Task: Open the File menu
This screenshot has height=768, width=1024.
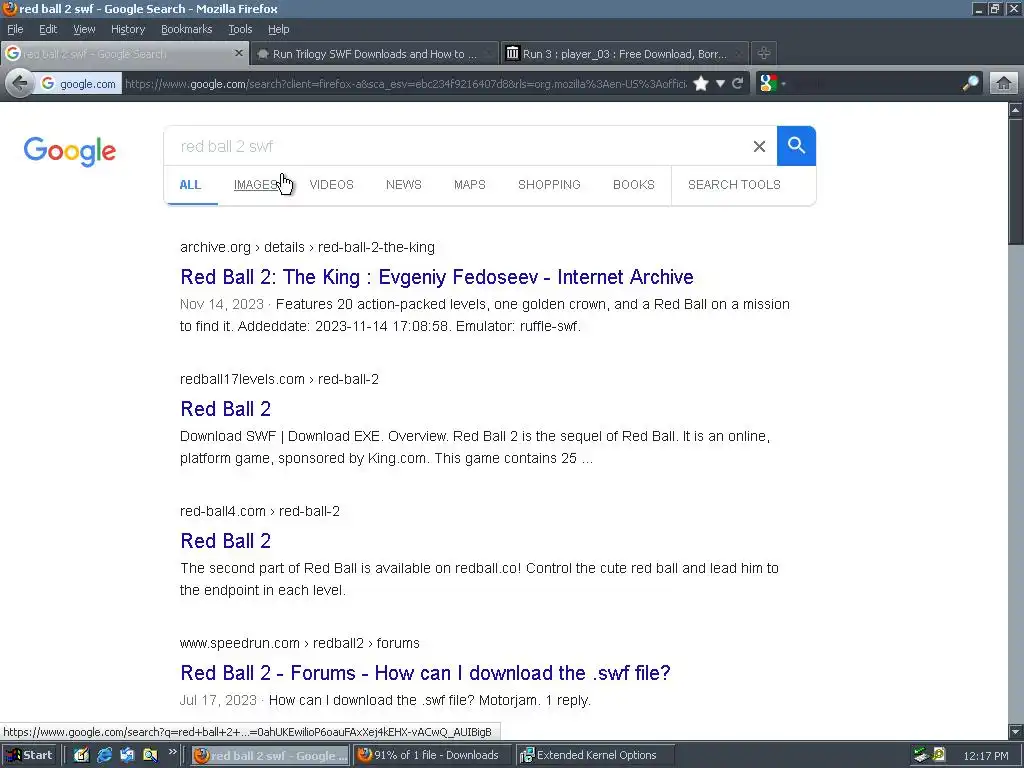Action: [x=15, y=29]
